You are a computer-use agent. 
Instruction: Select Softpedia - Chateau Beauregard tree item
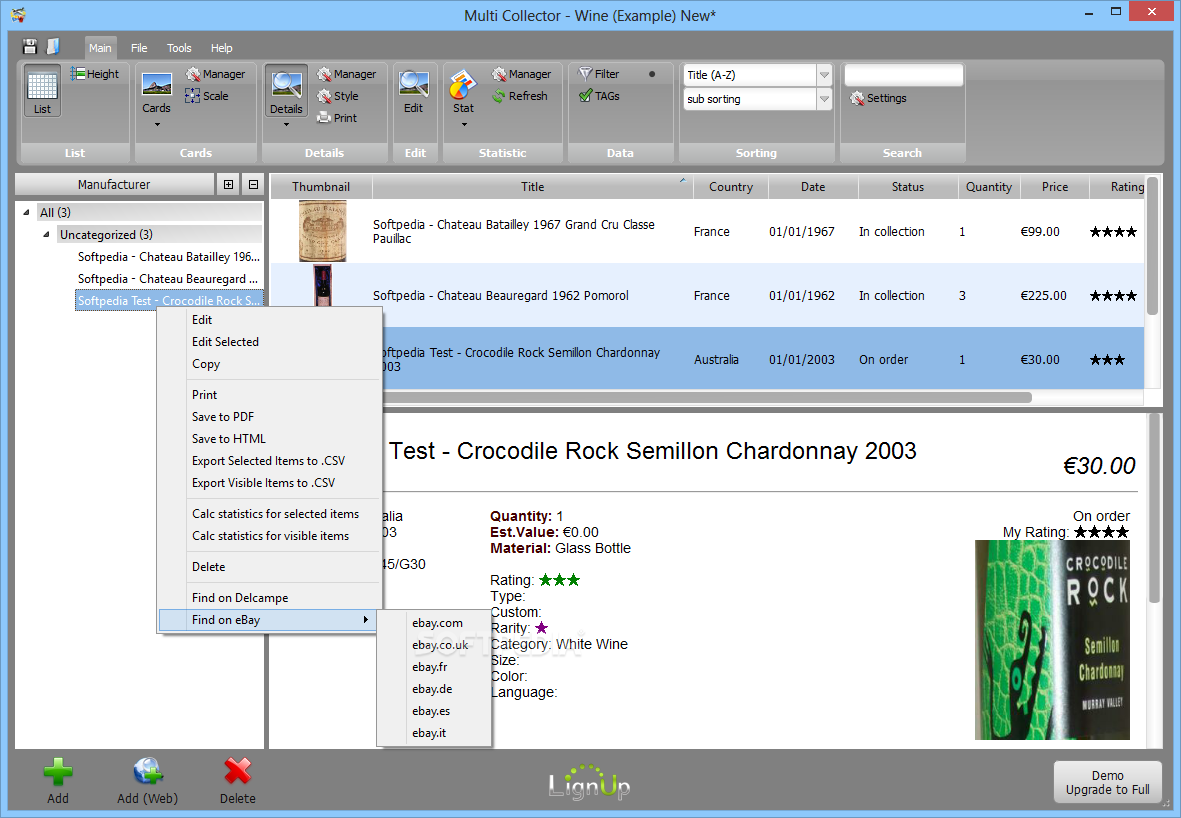point(168,278)
